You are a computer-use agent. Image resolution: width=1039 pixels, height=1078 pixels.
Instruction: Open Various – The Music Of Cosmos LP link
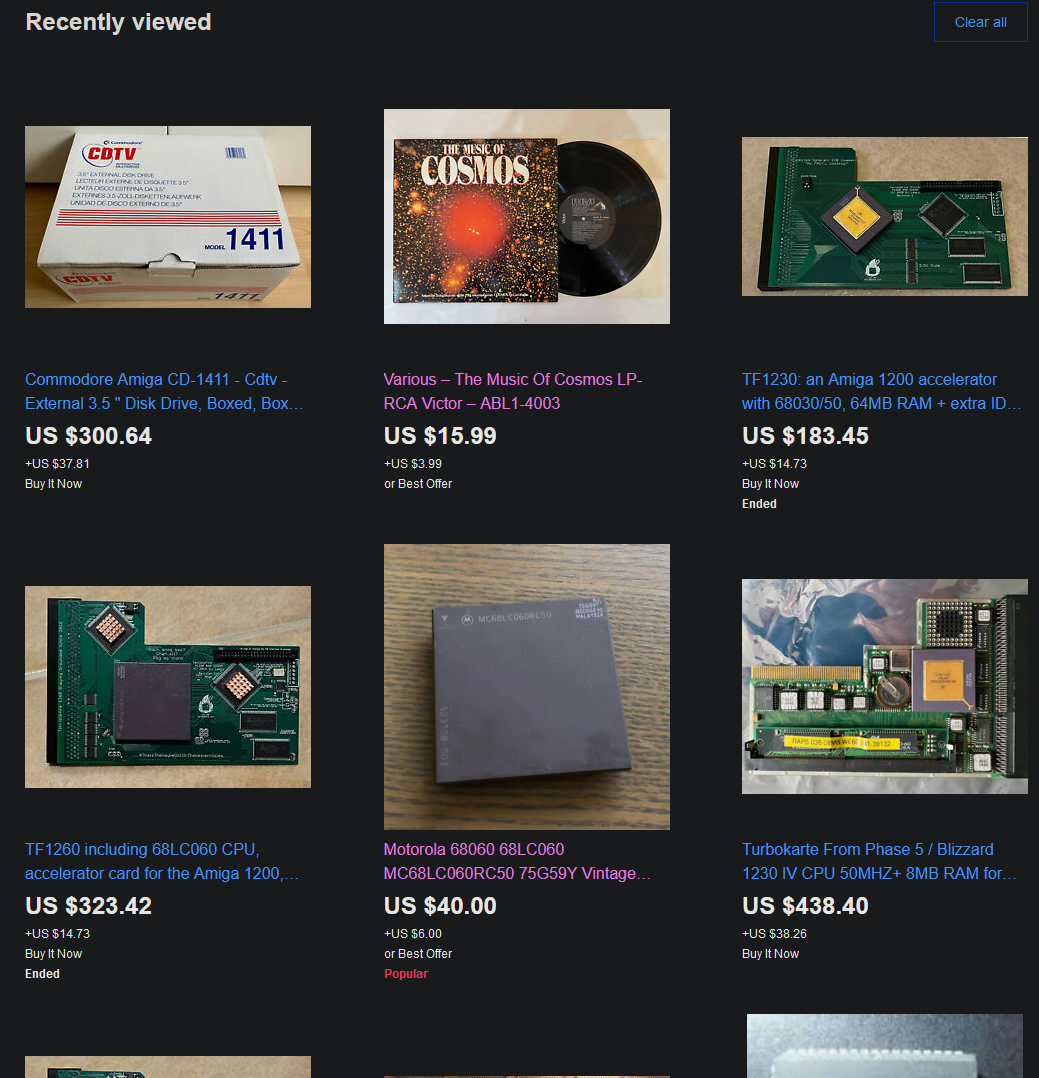[x=513, y=391]
